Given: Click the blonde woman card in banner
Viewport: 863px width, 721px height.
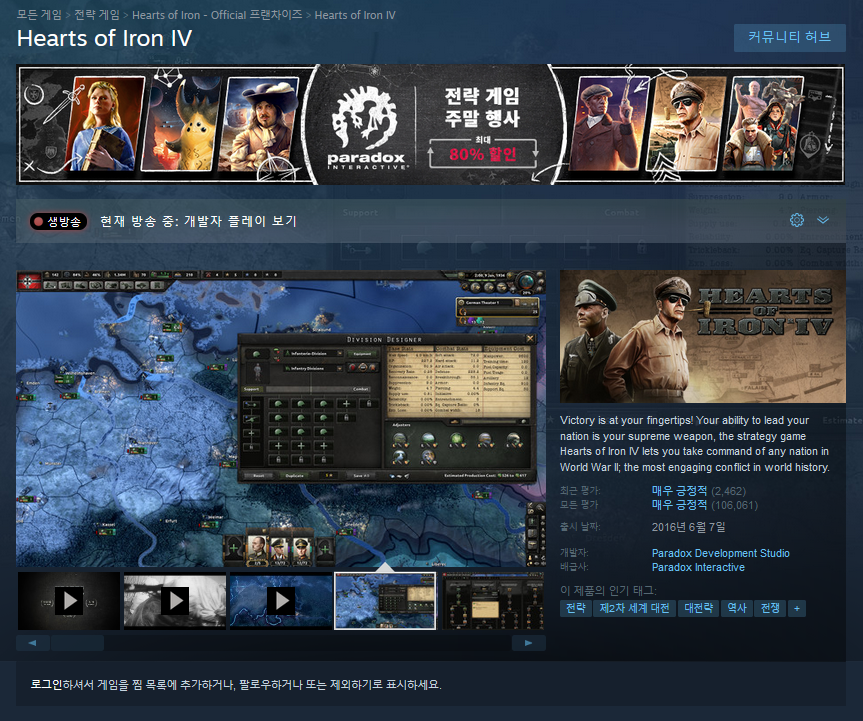Looking at the screenshot, I should click(105, 123).
